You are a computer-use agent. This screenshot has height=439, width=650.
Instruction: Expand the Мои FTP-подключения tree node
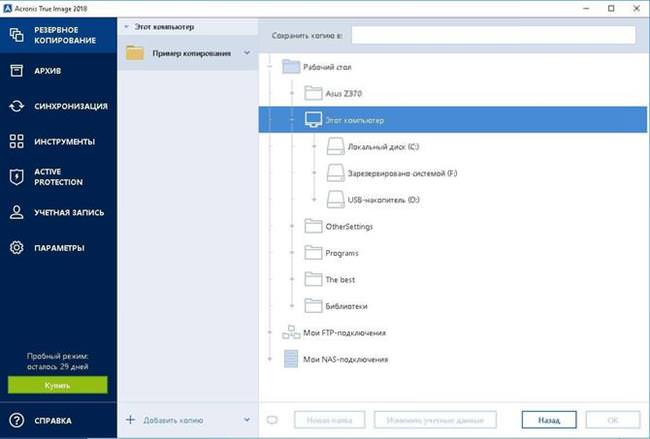(270, 332)
